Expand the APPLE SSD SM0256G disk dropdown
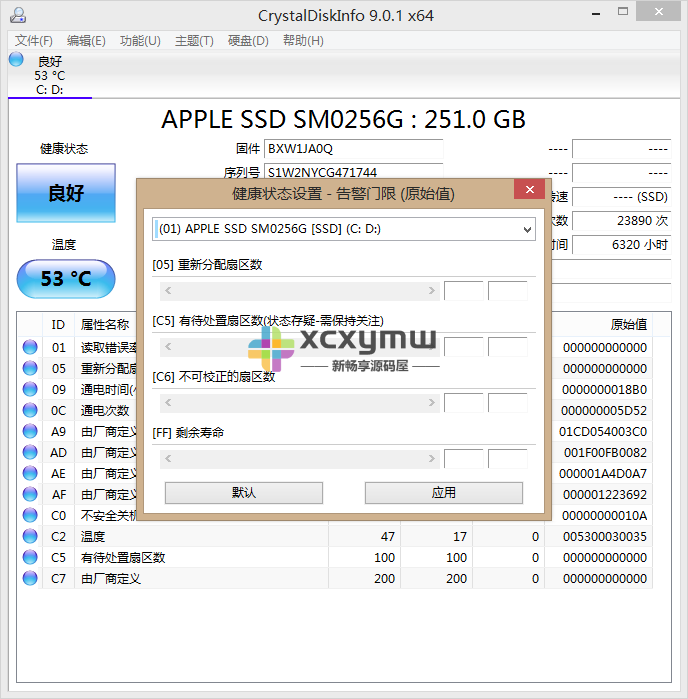 (527, 229)
